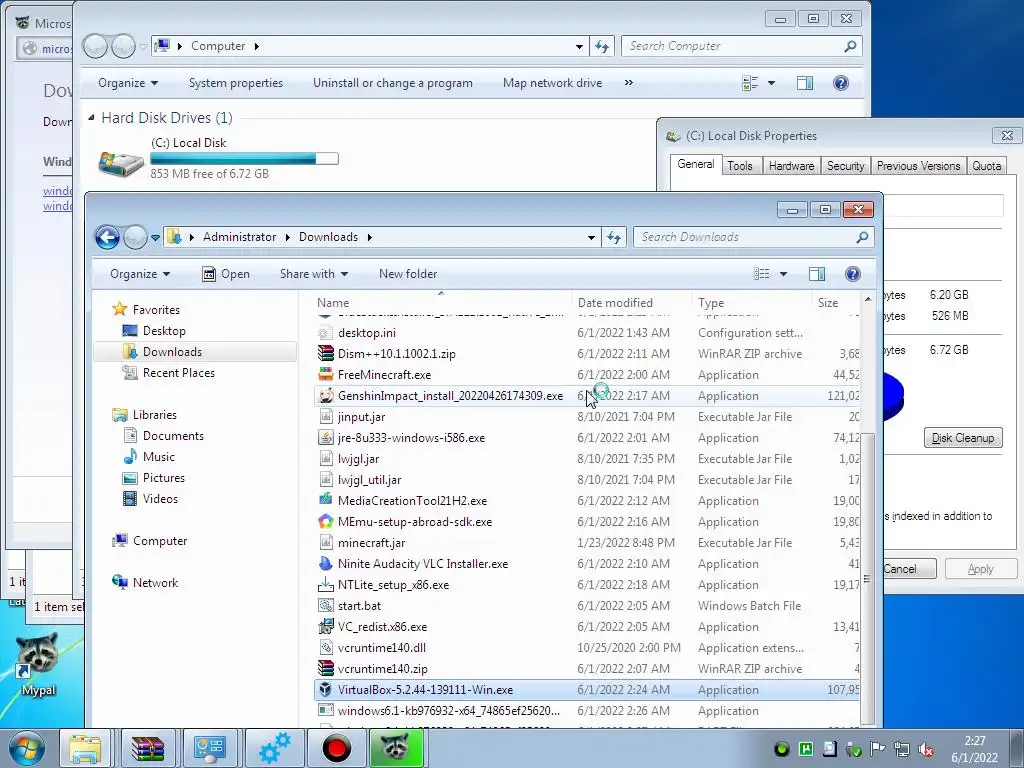Click magnifier icon in Search Downloads box
Viewport: 1024px width, 768px height.
click(862, 237)
